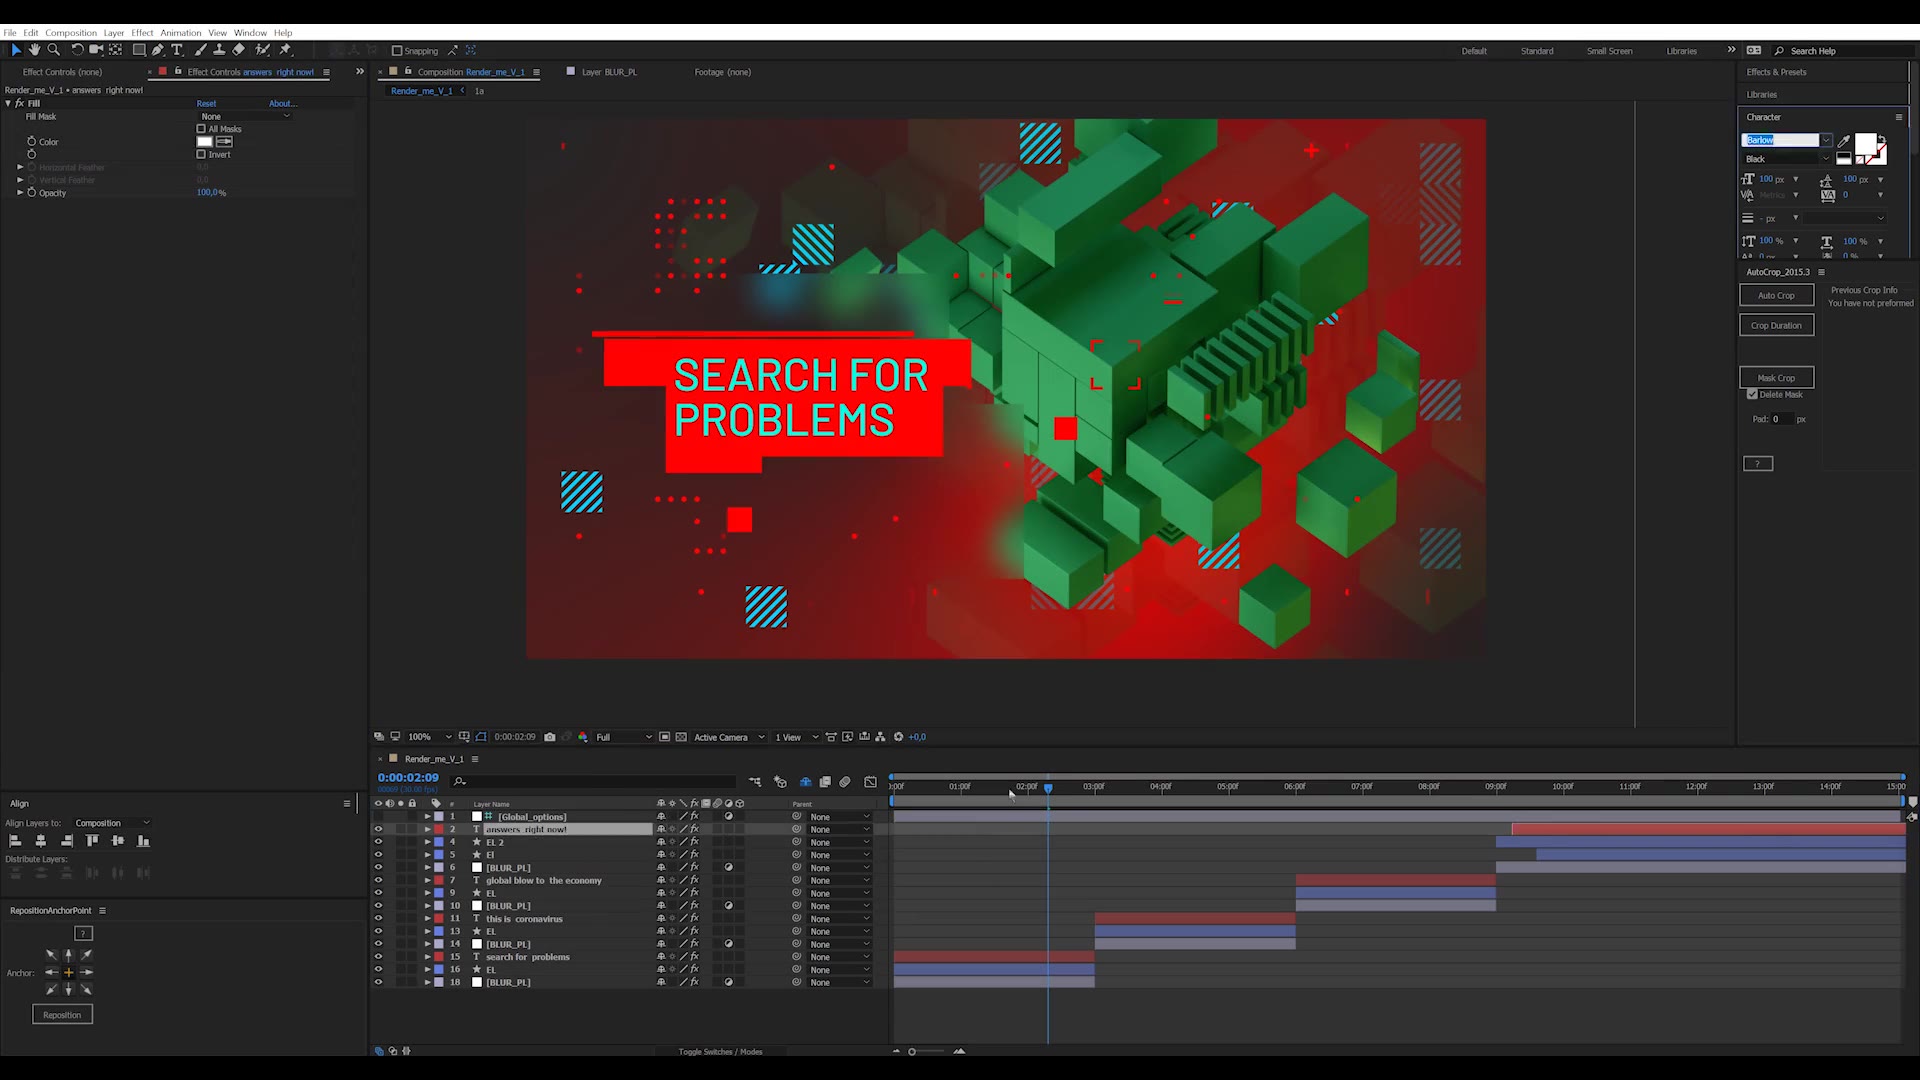This screenshot has height=1080, width=1920.
Task: Open the Barlow font family dropdown
Action: (x=1826, y=141)
